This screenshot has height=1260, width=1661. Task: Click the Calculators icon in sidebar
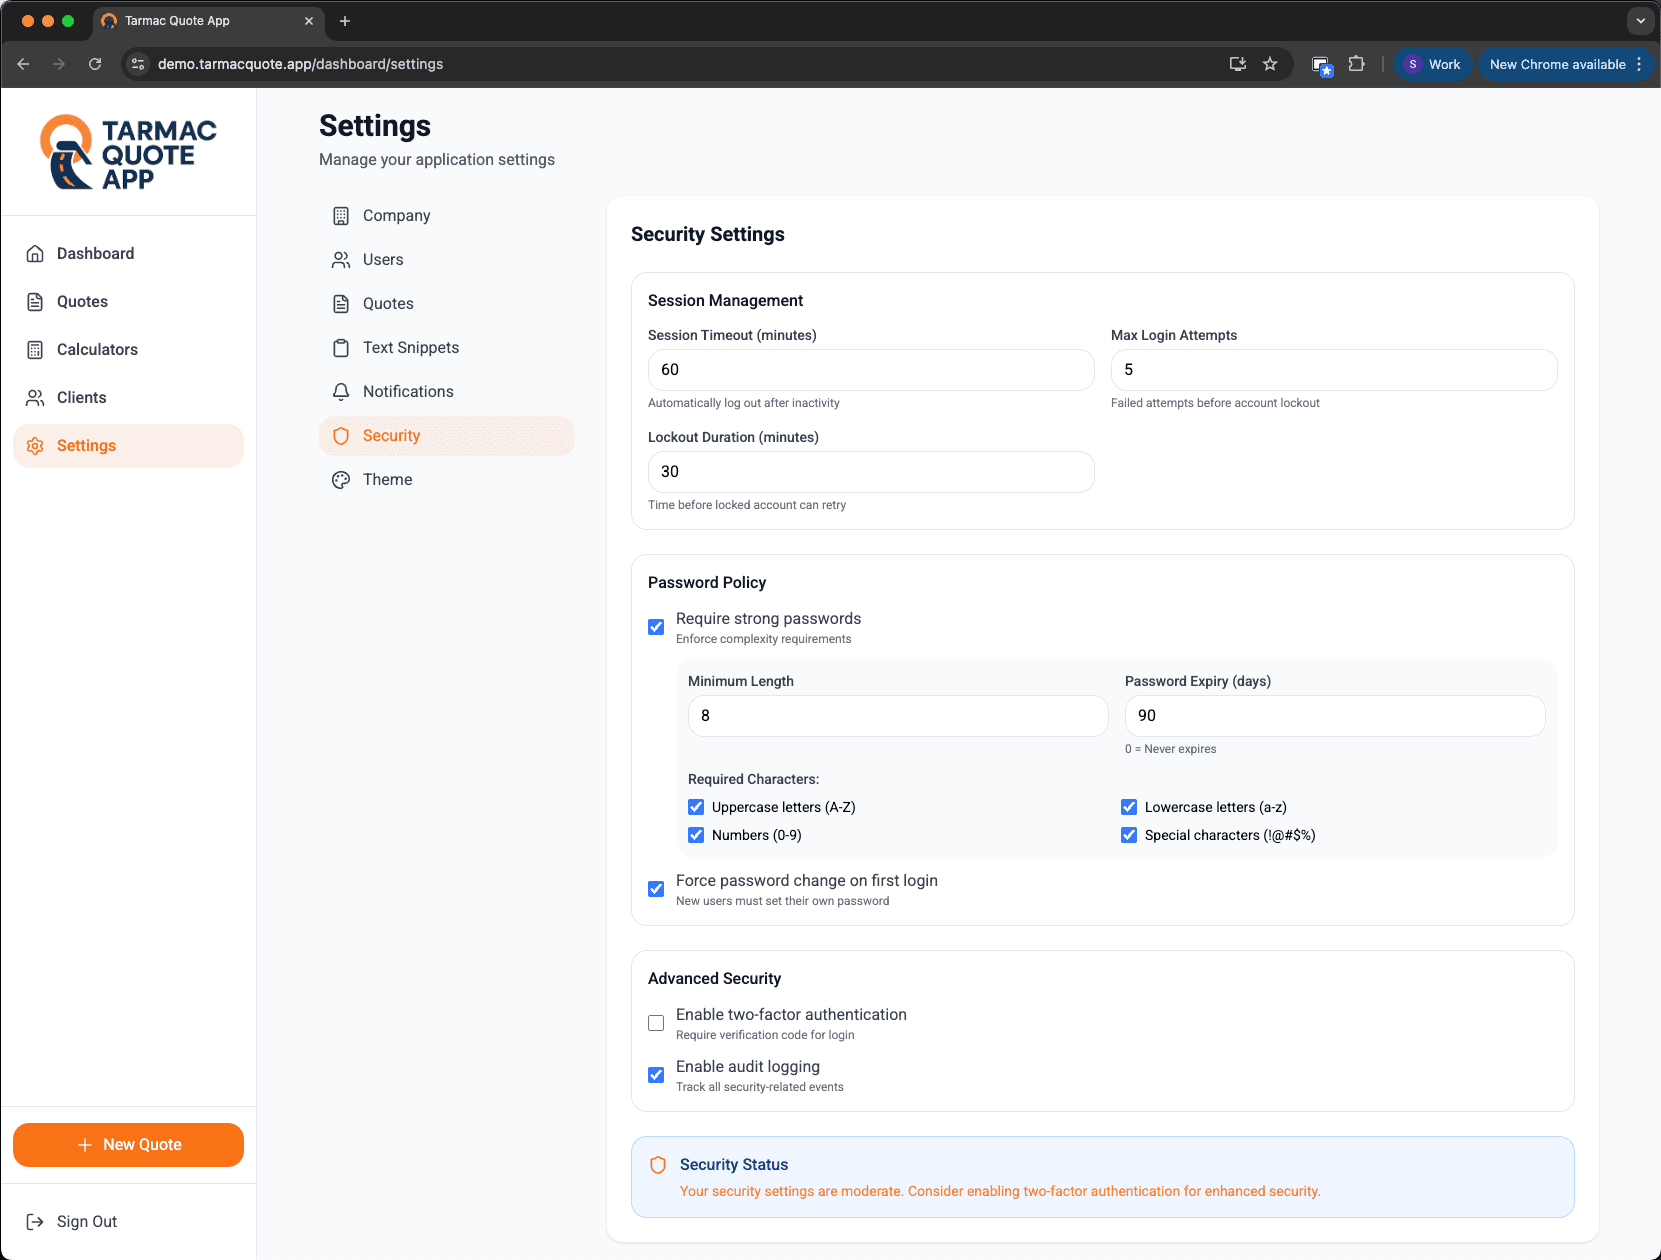pos(35,350)
